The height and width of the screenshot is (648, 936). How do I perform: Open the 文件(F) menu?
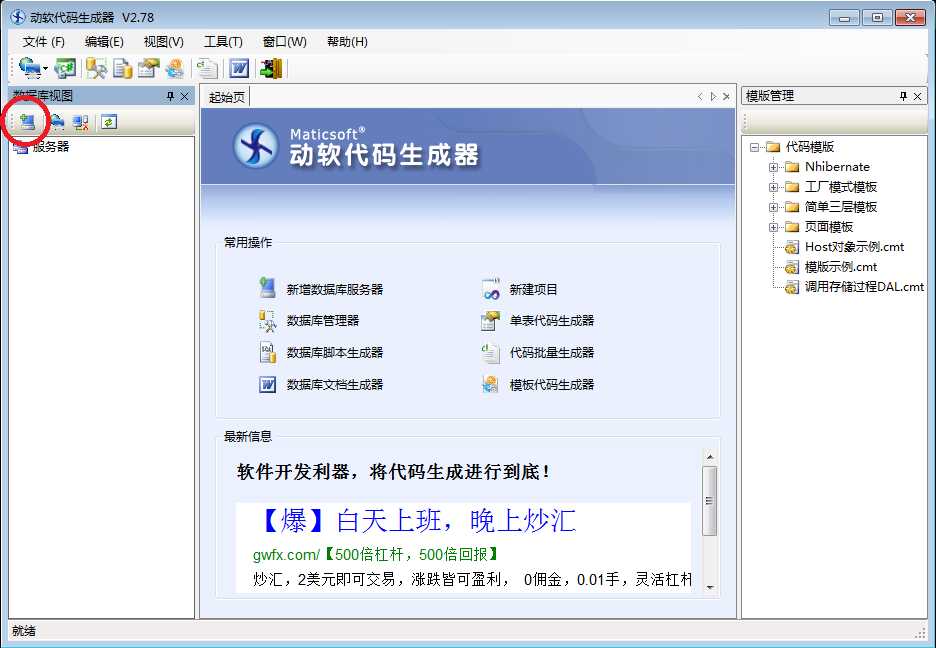(x=44, y=42)
